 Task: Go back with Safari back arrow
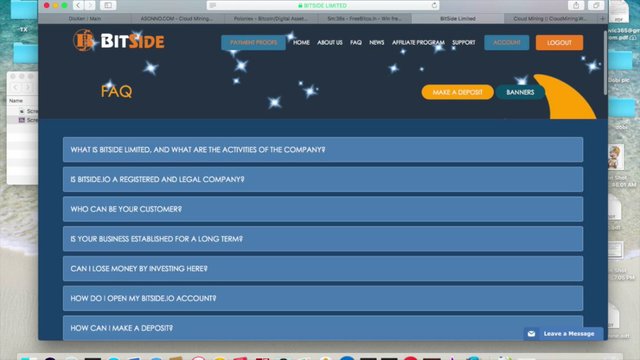click(78, 5)
